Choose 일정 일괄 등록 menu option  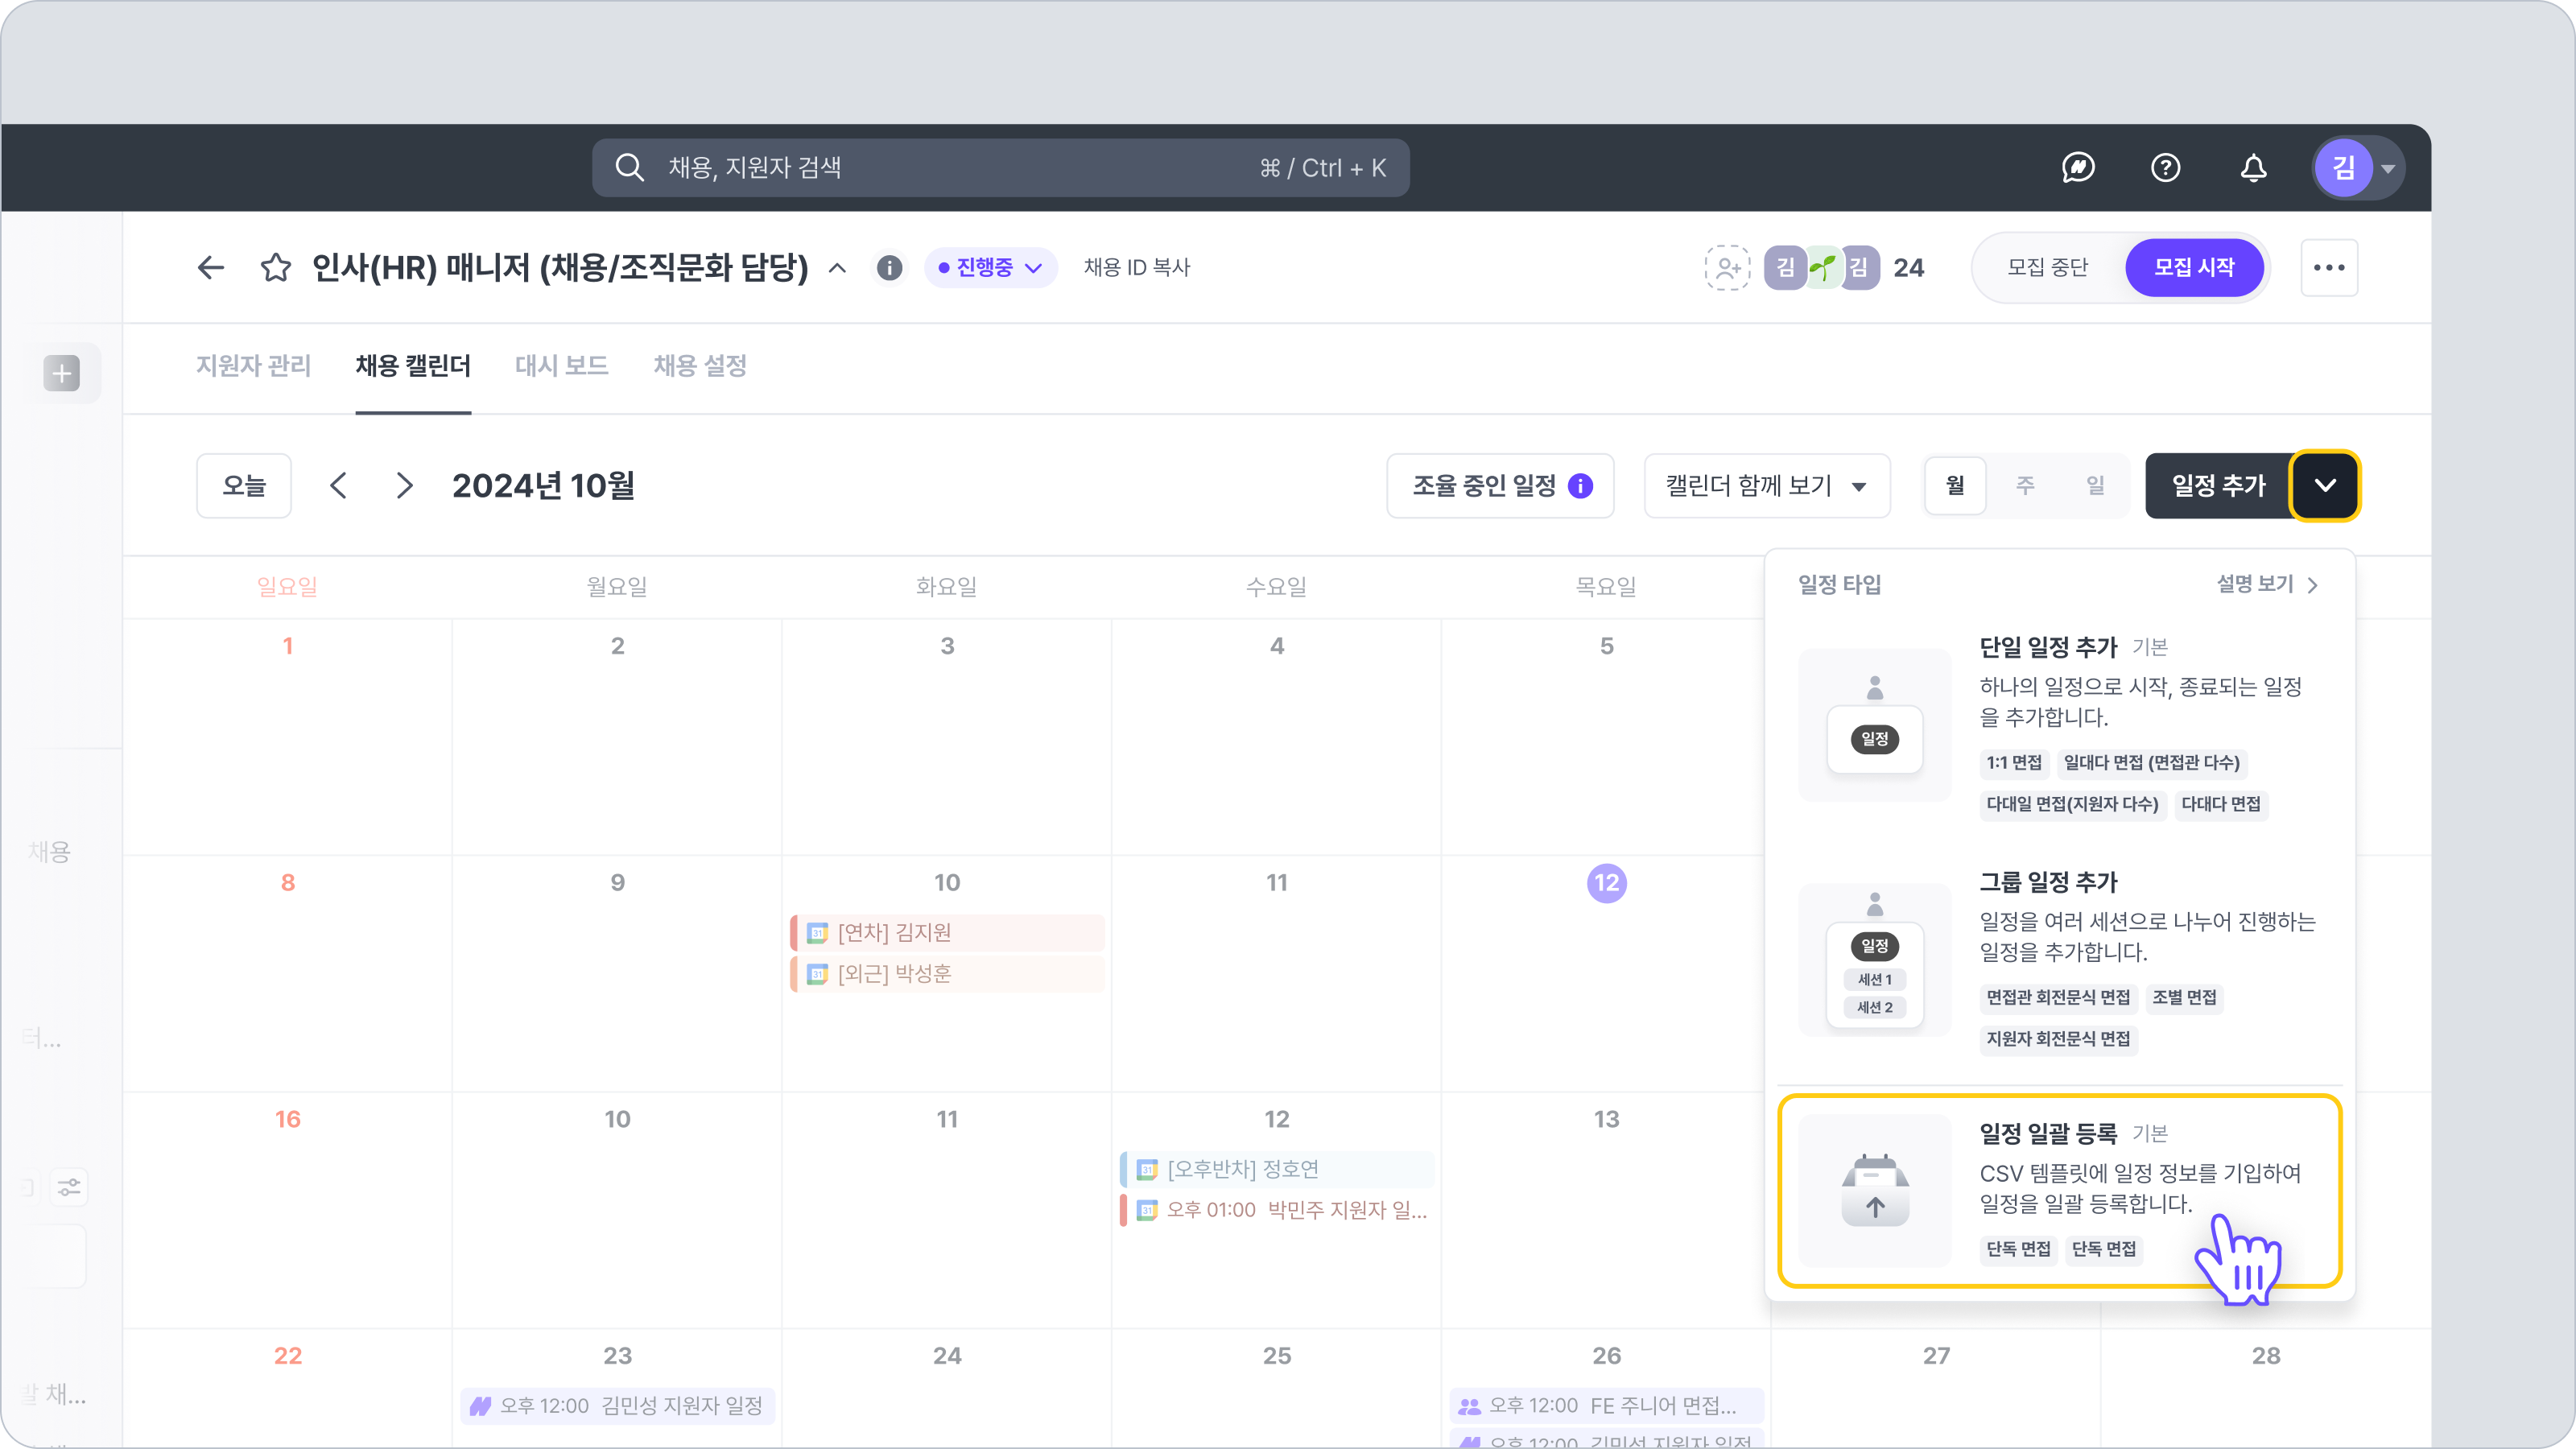pyautogui.click(x=2059, y=1190)
